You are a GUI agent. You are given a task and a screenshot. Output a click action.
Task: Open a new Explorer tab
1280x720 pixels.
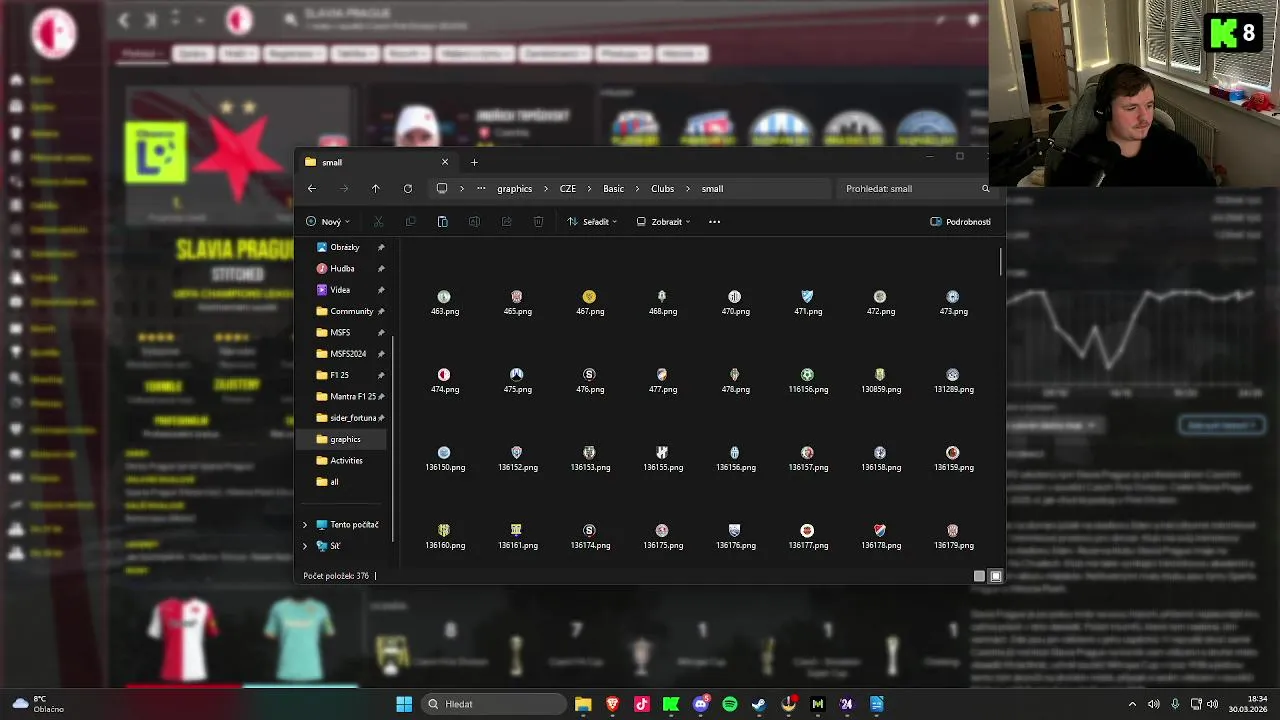tap(474, 162)
